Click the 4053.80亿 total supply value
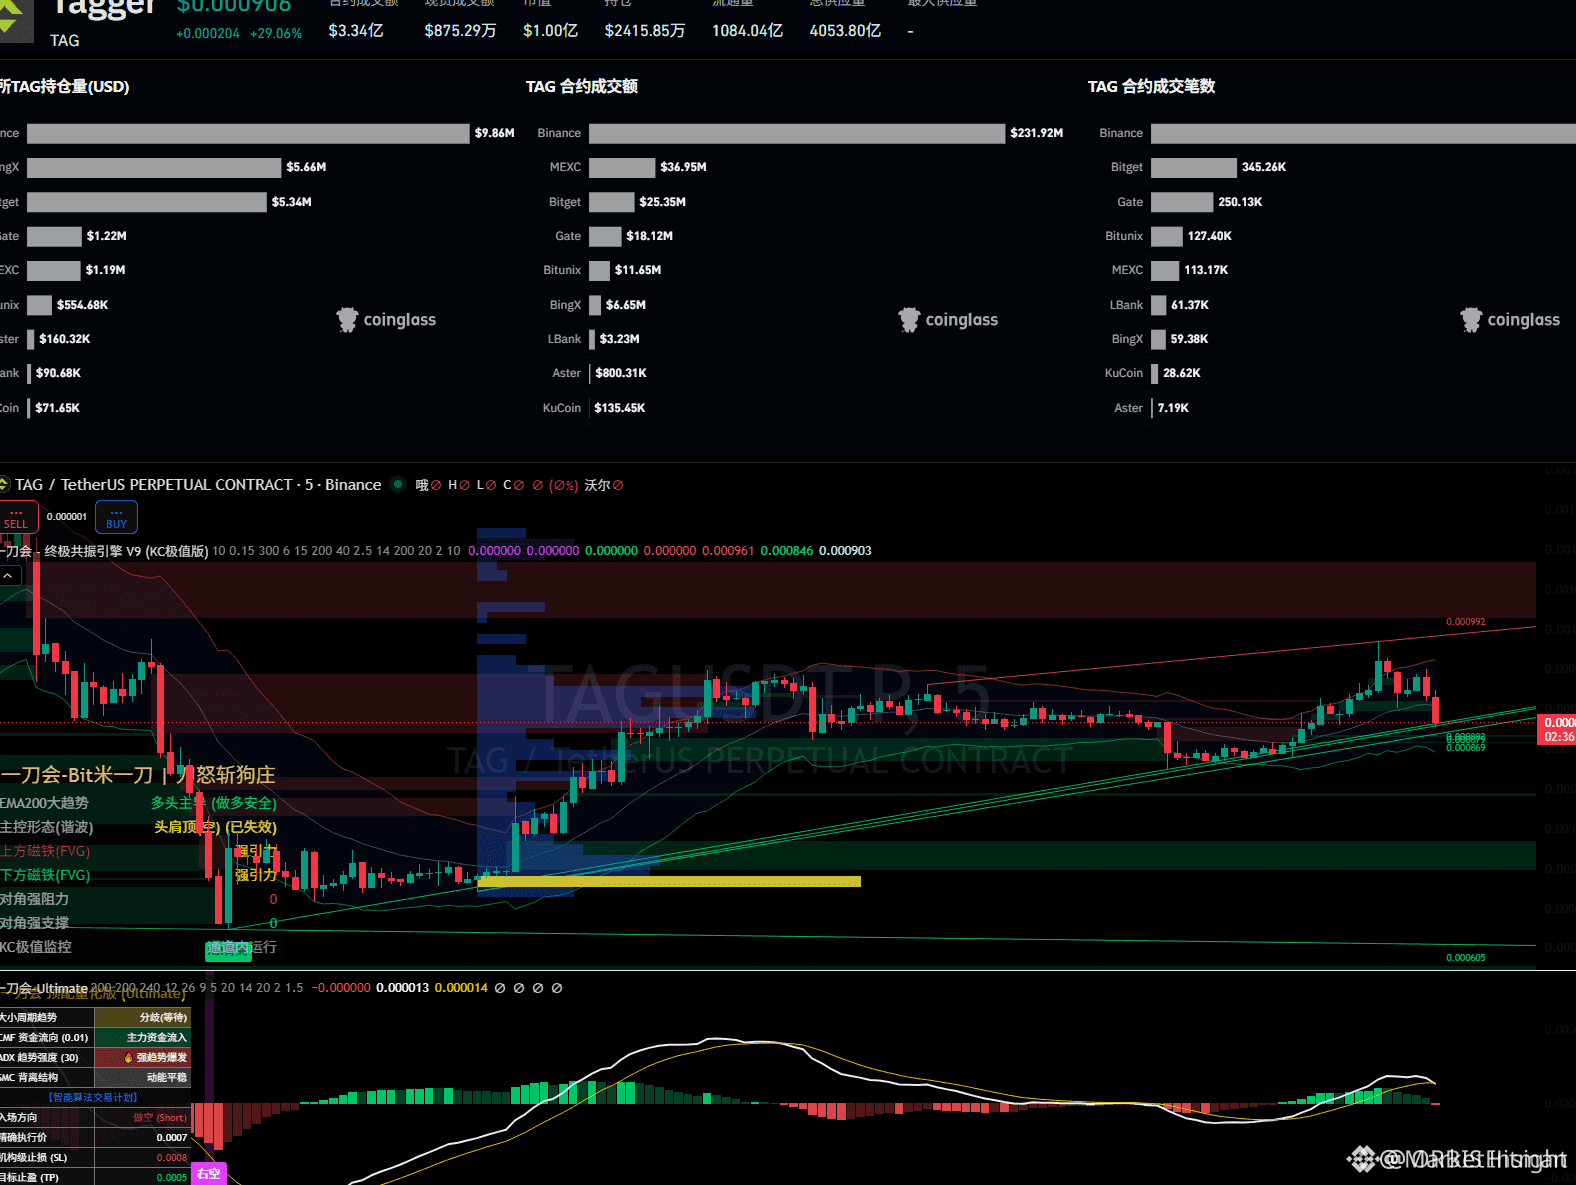 tap(845, 31)
